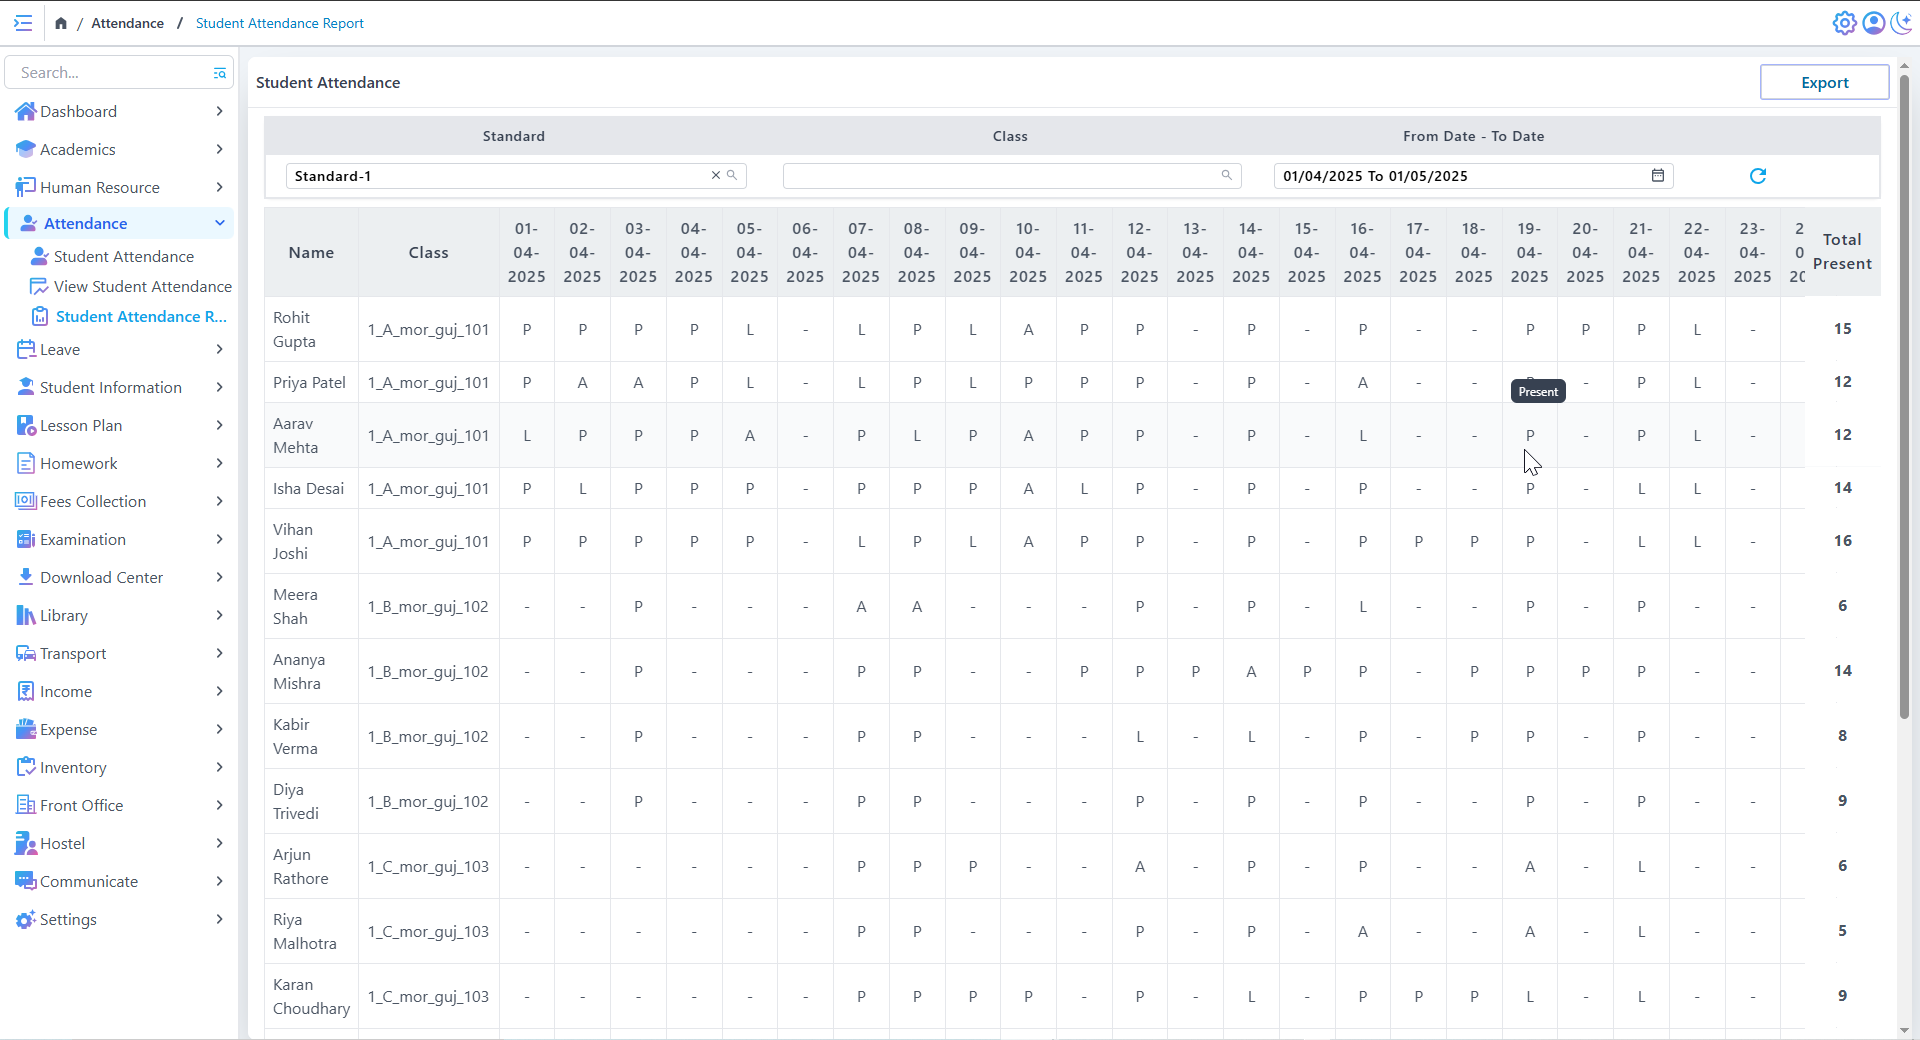
Task: Open the Standard dropdown
Action: [500, 176]
